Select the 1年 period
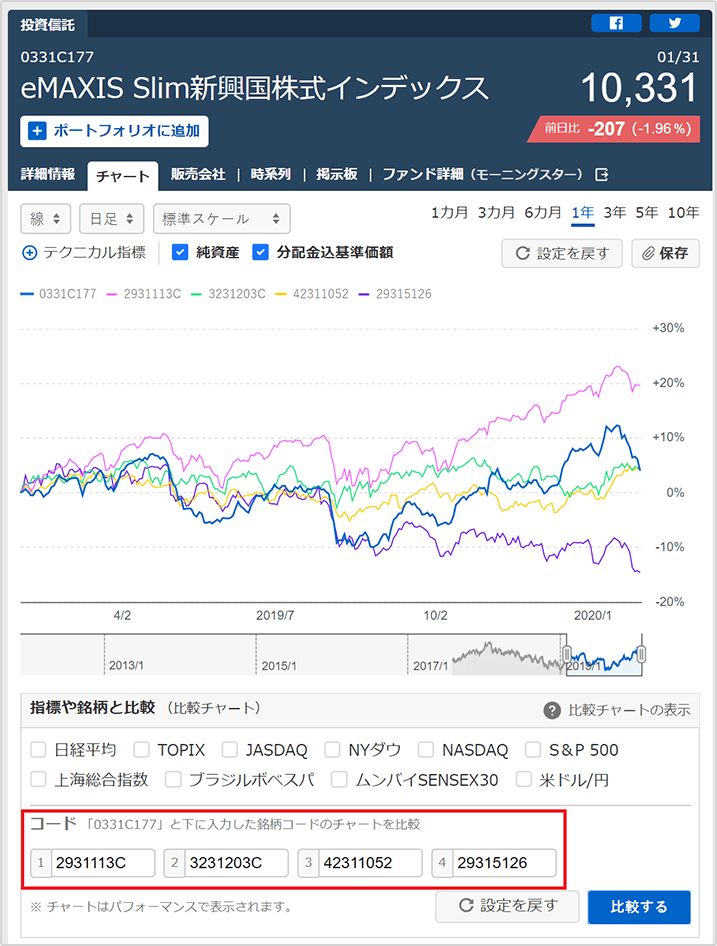Screen dimensions: 717x946 pyautogui.click(x=583, y=212)
